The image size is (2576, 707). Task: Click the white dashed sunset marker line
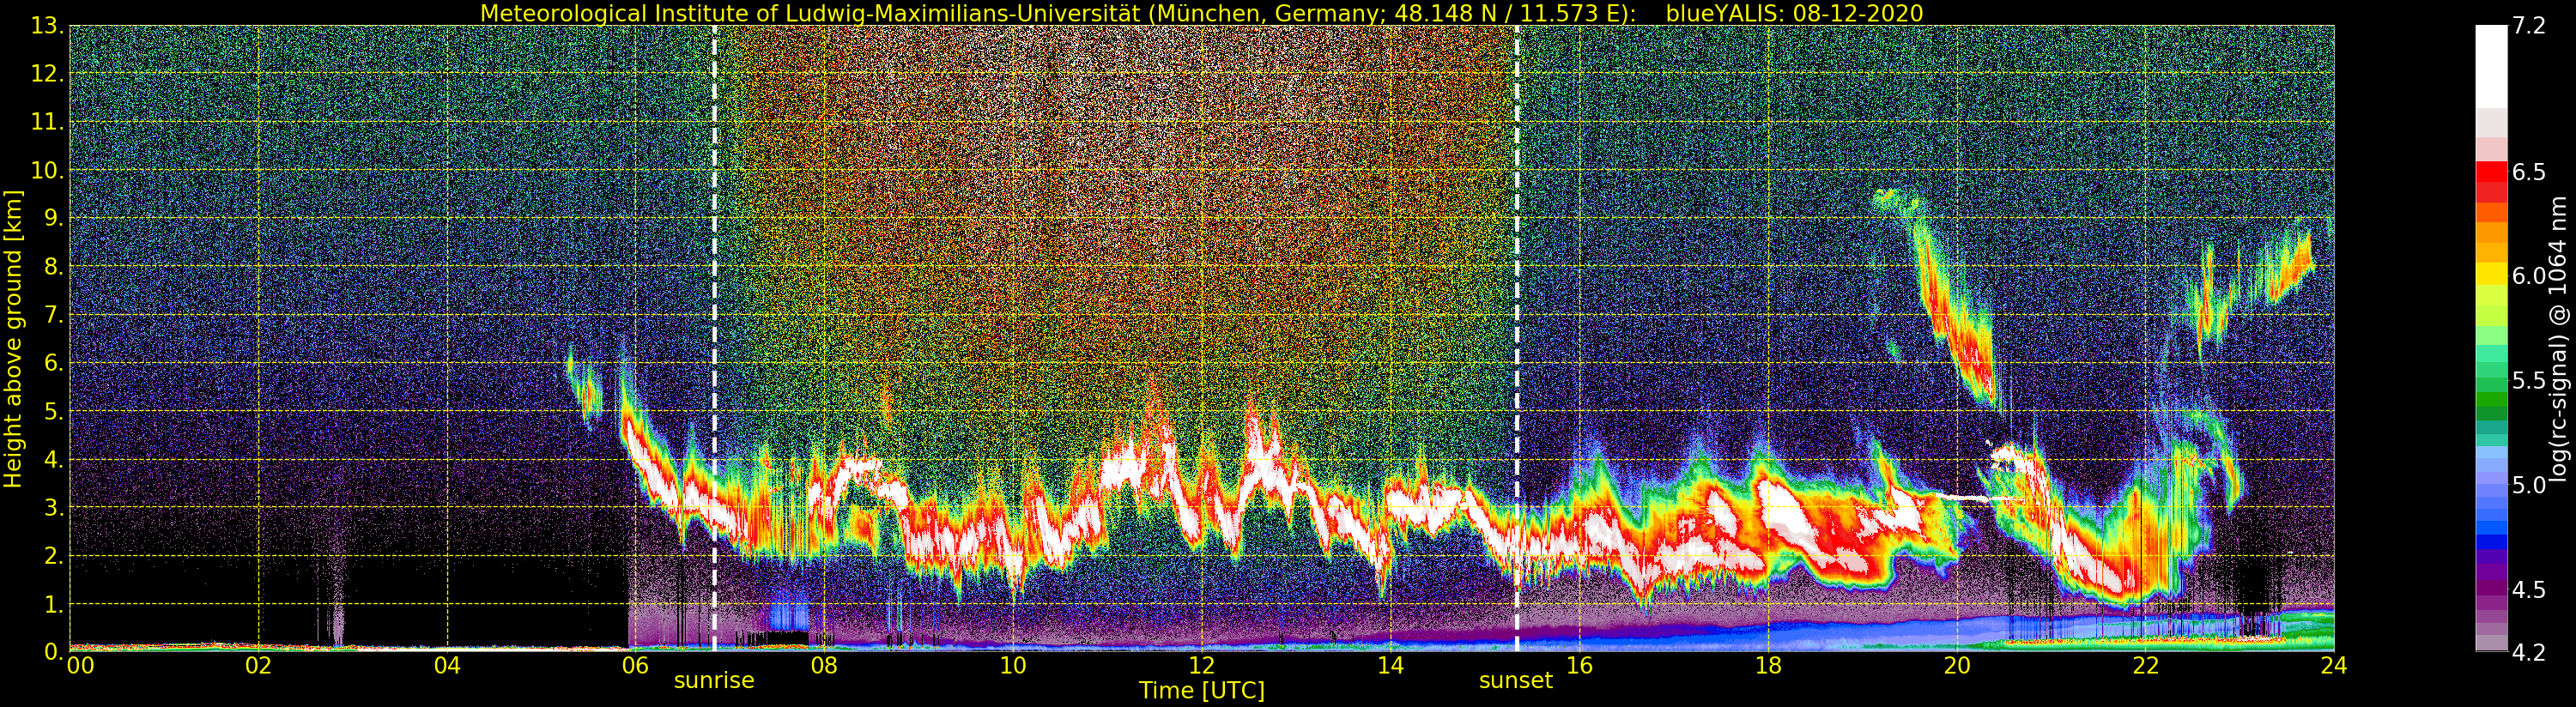(x=1517, y=339)
